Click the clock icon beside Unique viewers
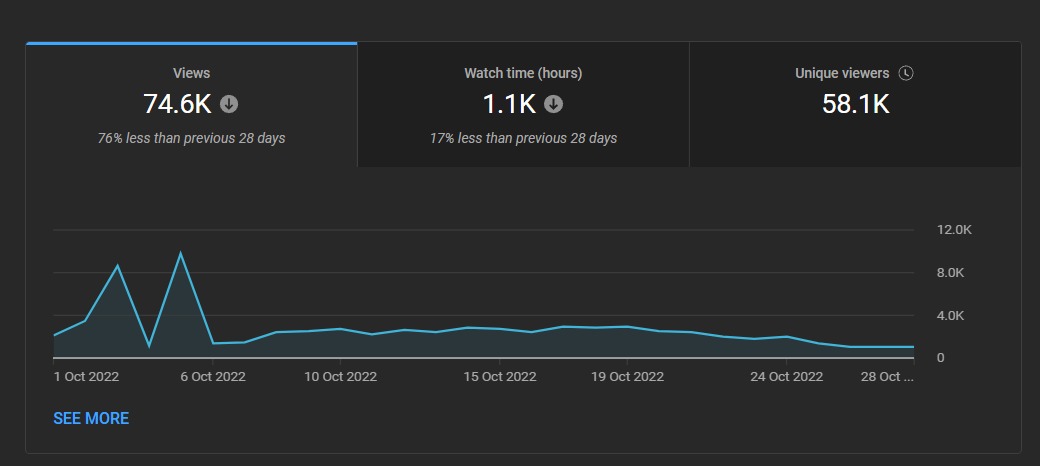Viewport: 1040px width, 466px height. pos(906,73)
